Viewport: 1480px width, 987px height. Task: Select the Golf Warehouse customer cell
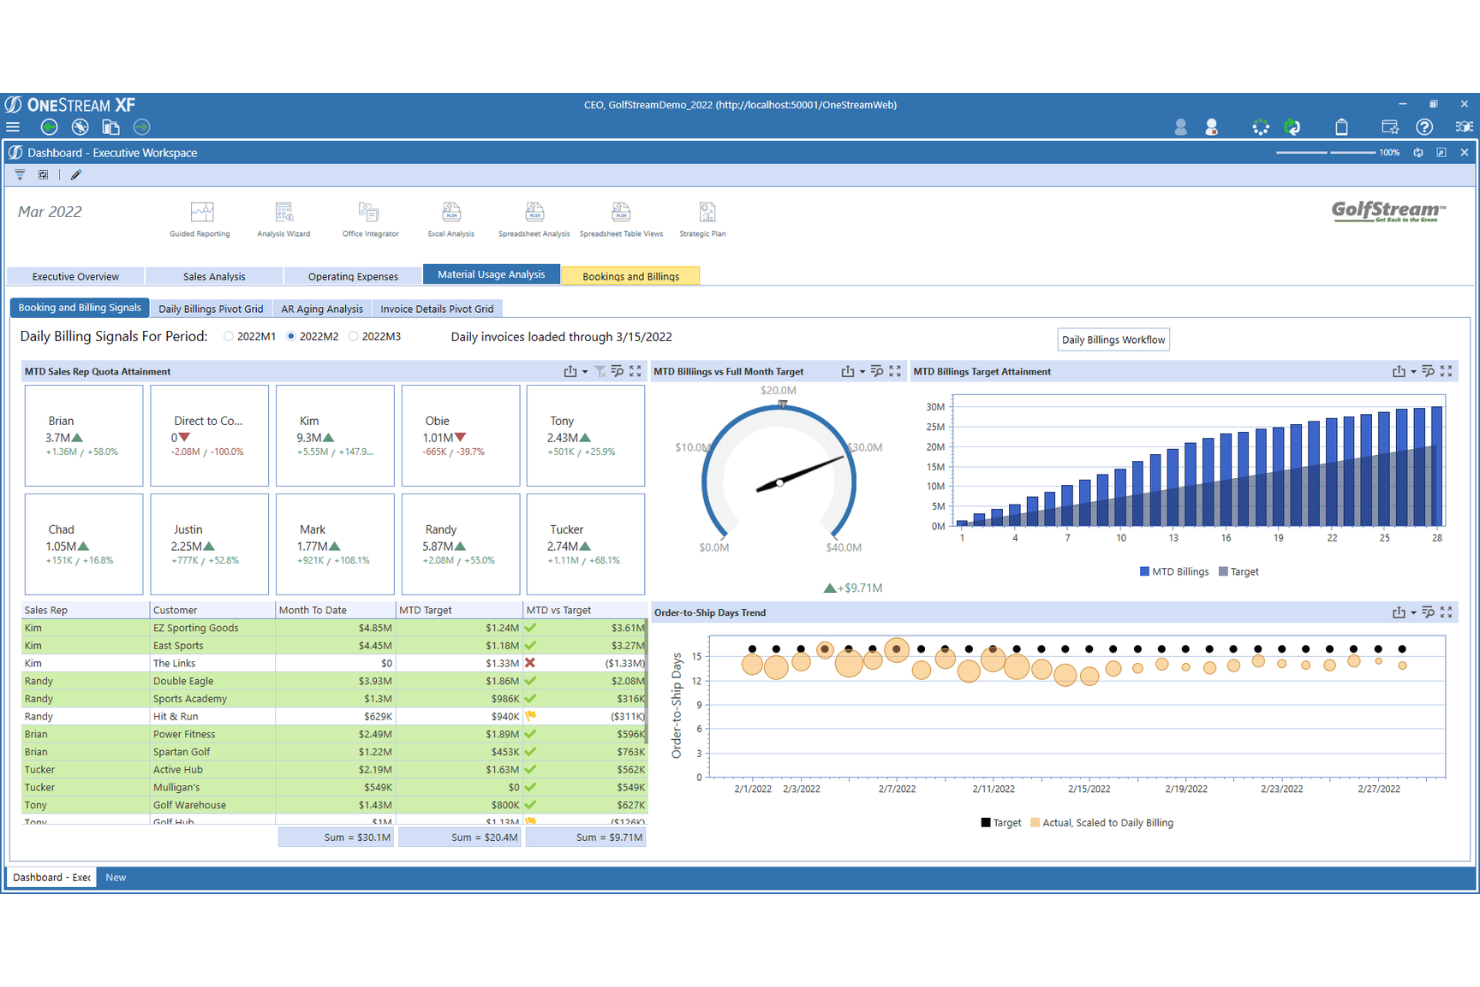point(213,805)
